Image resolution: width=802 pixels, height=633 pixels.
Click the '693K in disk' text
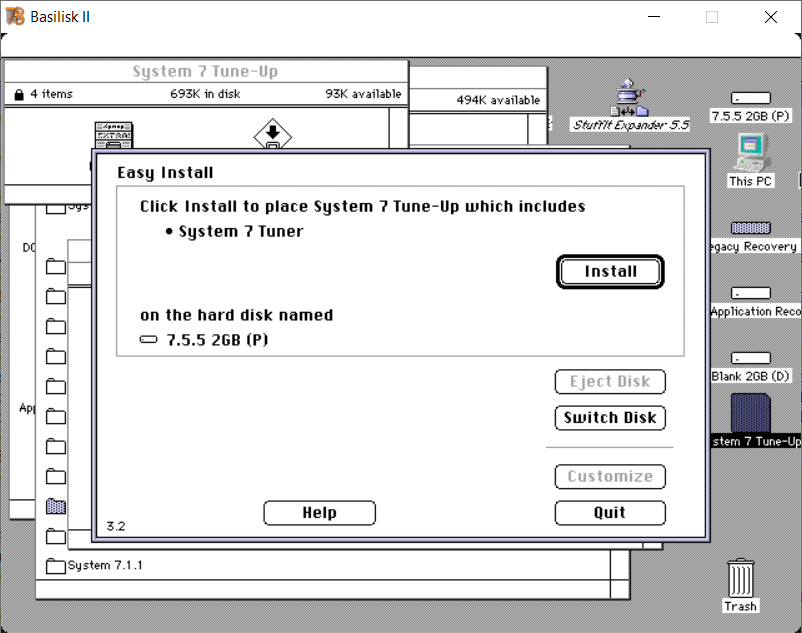tap(205, 94)
